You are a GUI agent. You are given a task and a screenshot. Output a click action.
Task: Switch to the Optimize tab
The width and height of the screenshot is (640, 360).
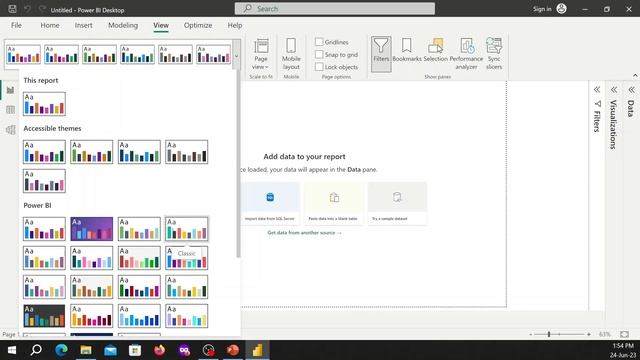point(198,25)
